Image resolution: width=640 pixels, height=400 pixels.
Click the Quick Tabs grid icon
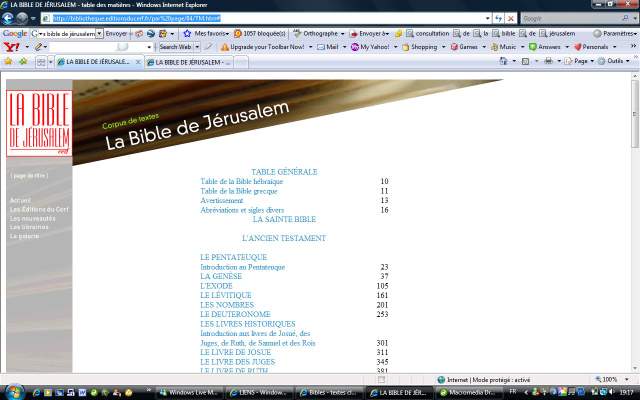[x=41, y=62]
